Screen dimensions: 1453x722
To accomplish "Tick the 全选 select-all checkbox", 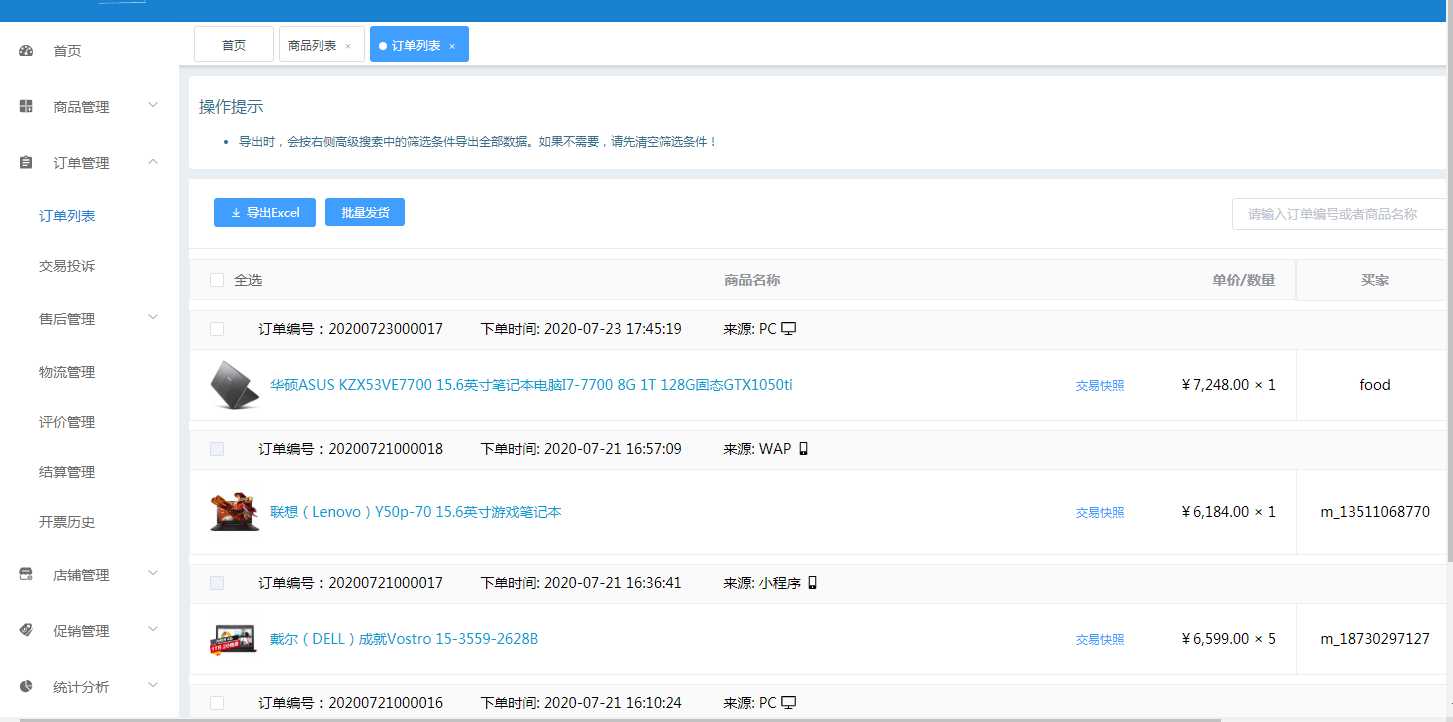I will click(217, 280).
